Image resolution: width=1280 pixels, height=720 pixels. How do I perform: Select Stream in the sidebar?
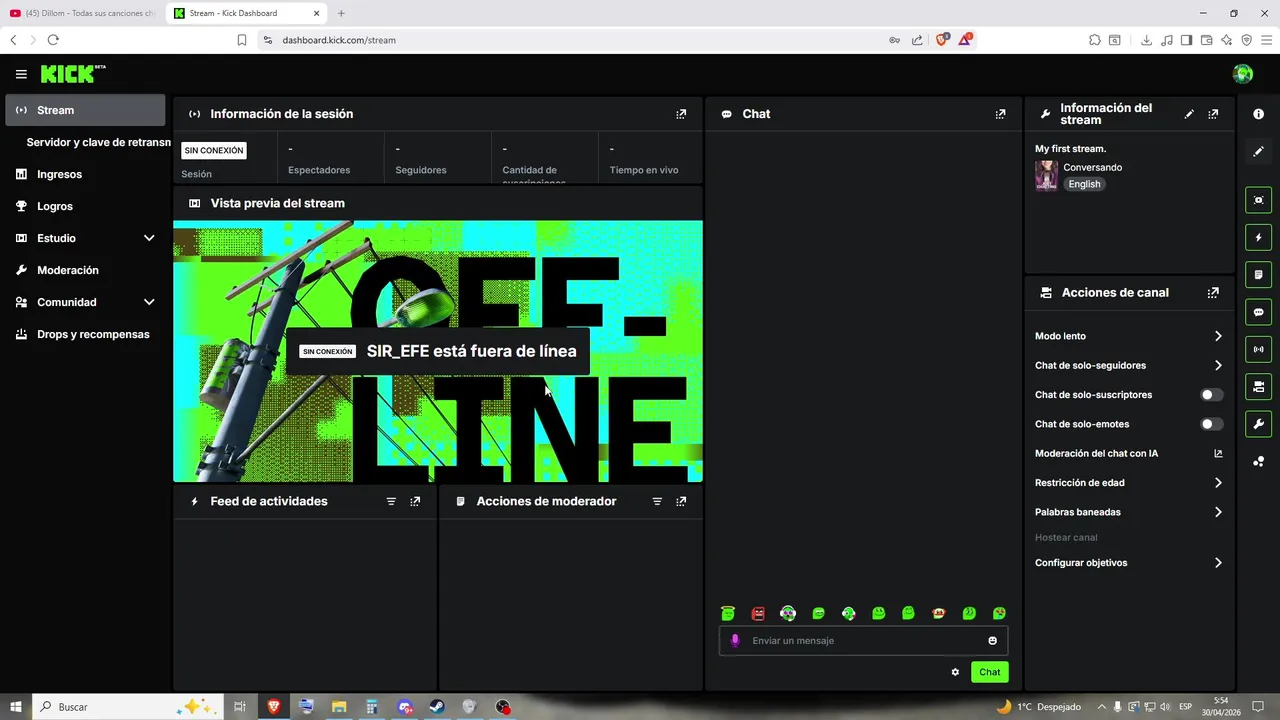(x=85, y=110)
